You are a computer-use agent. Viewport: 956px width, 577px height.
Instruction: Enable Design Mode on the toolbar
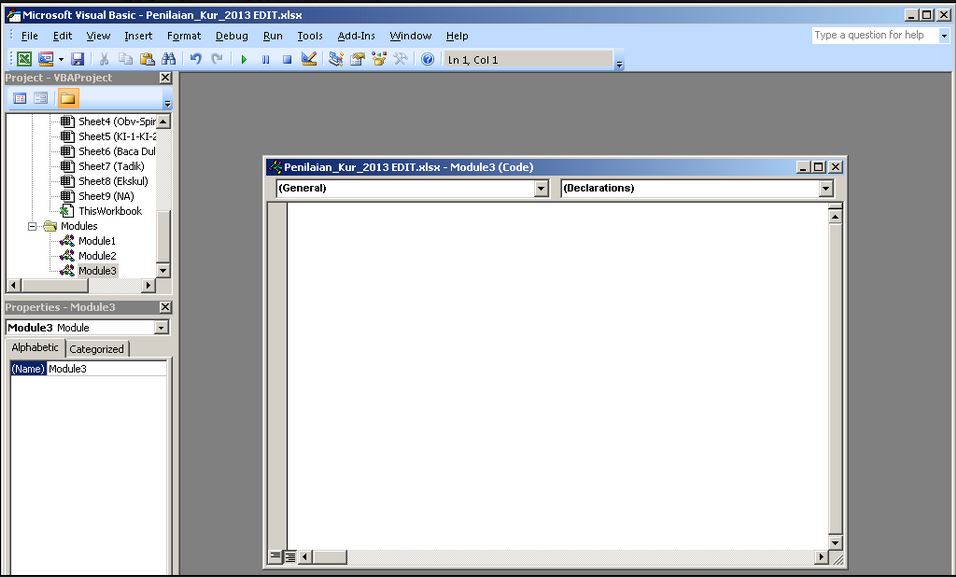pos(310,58)
